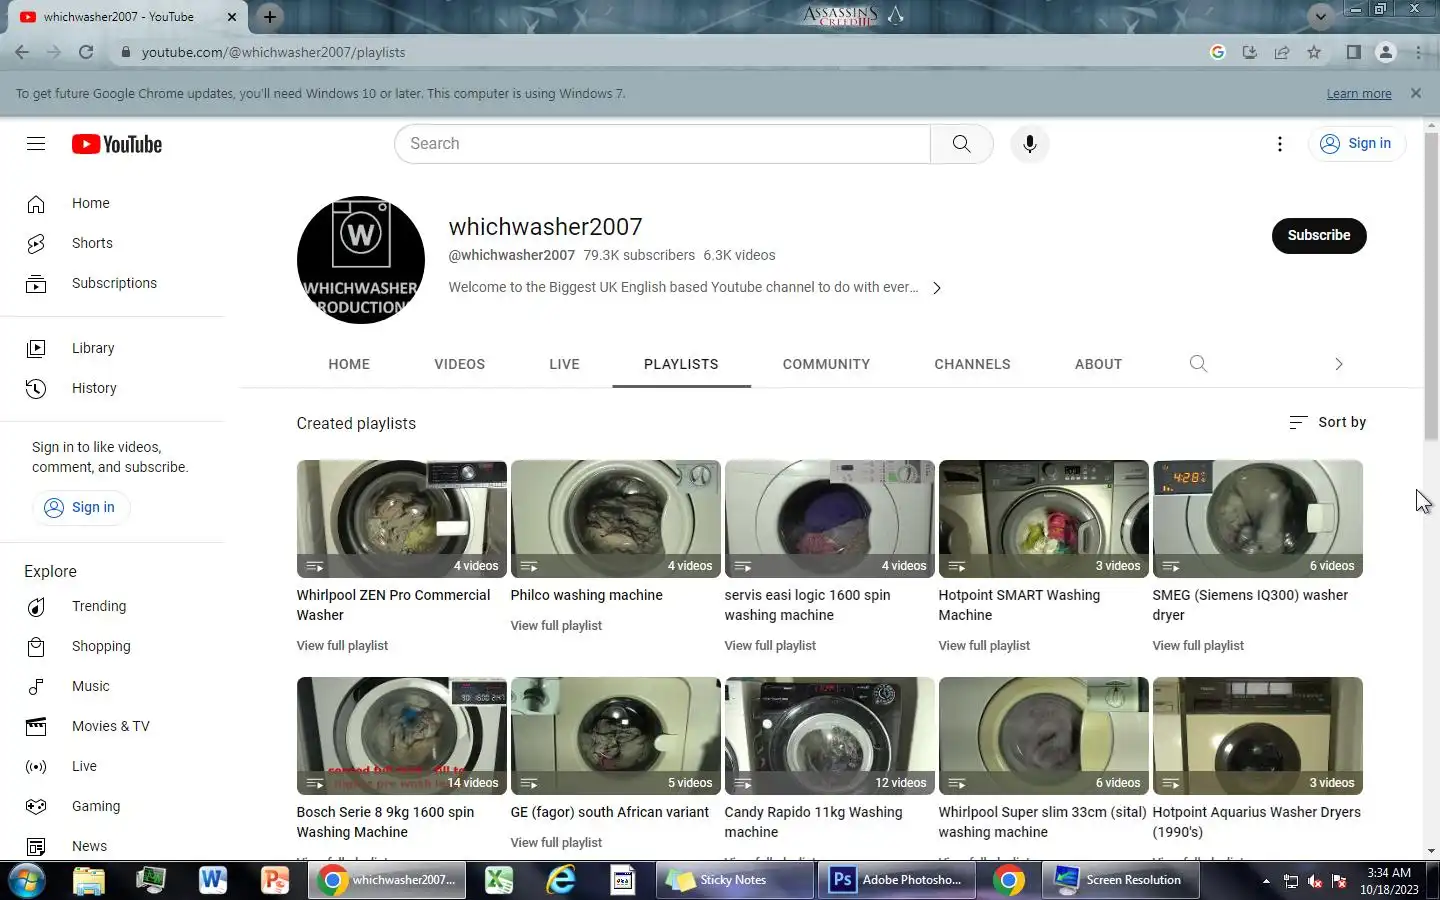Image resolution: width=1440 pixels, height=900 pixels.
Task: Subscribe to whichwasher2007
Action: (1318, 236)
